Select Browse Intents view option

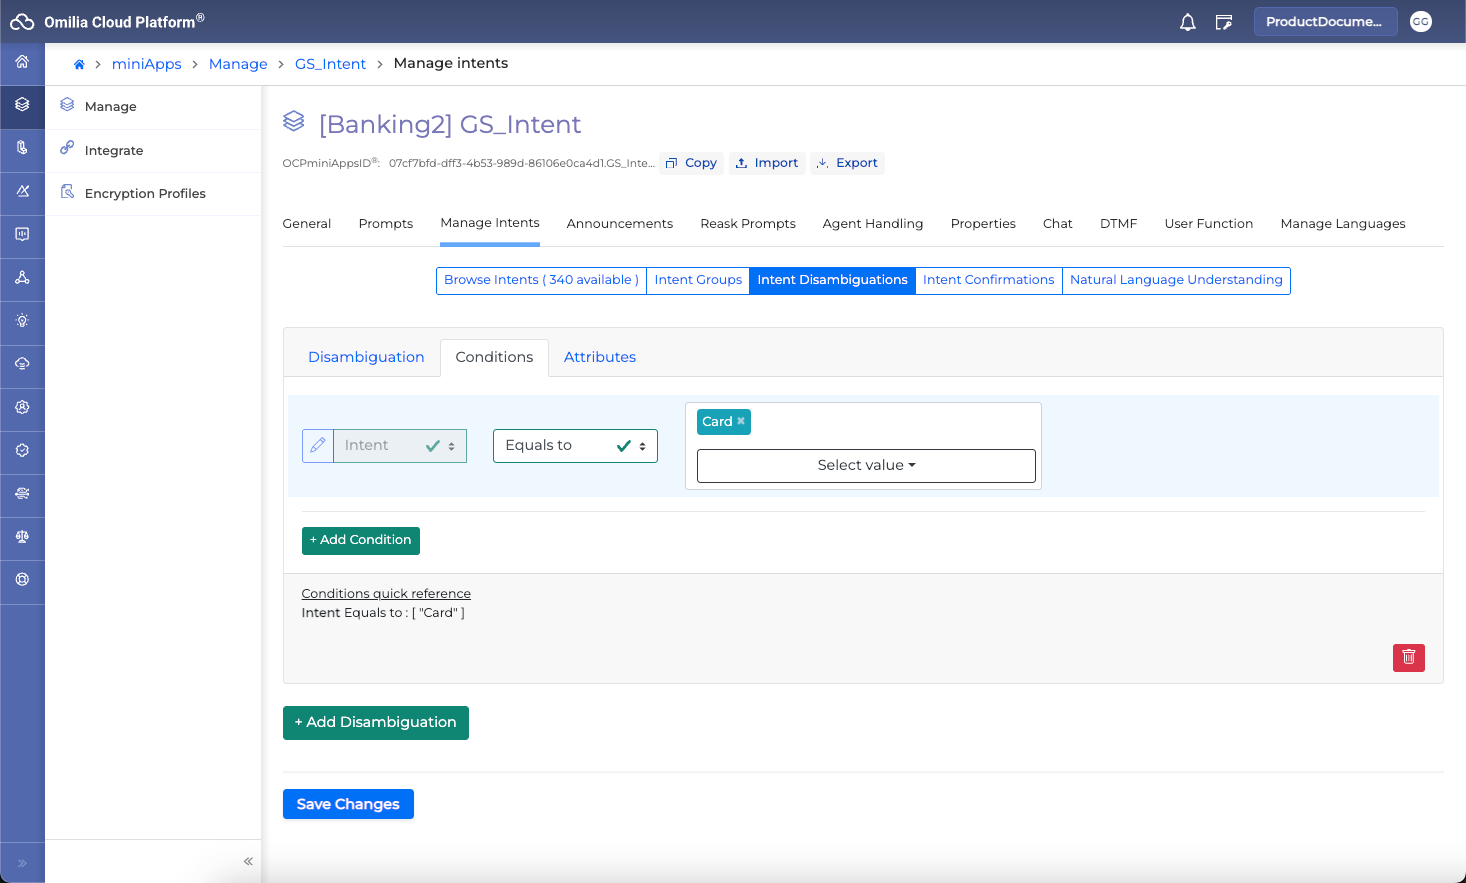[541, 280]
